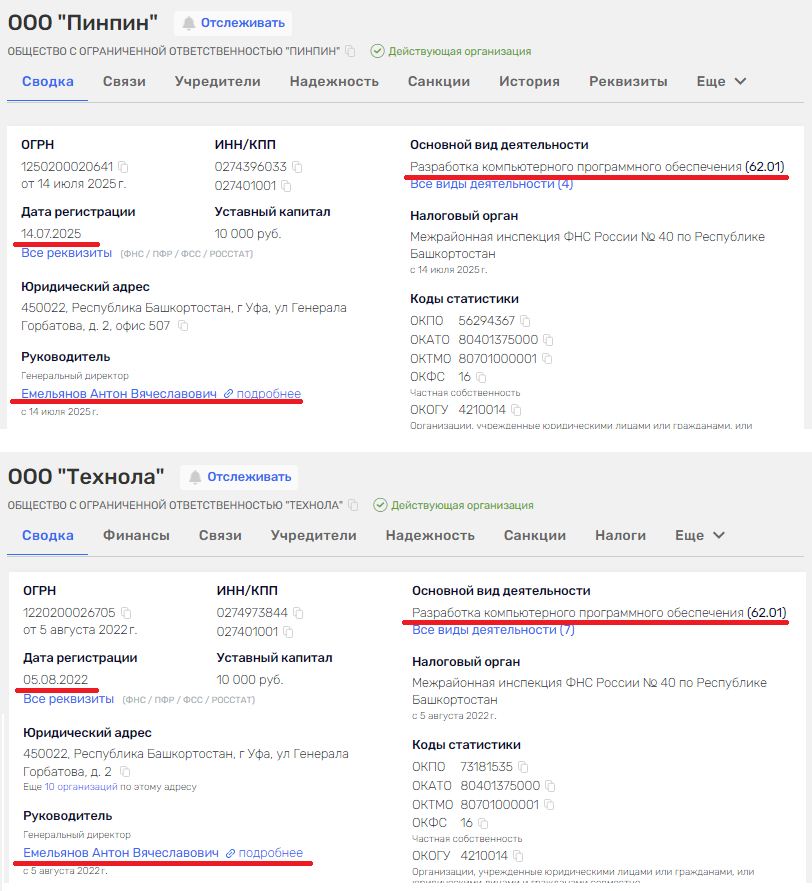Toggle tracking (Отслеживать) for ООО Технола
Screen dimensions: 812x891
pos(238,477)
